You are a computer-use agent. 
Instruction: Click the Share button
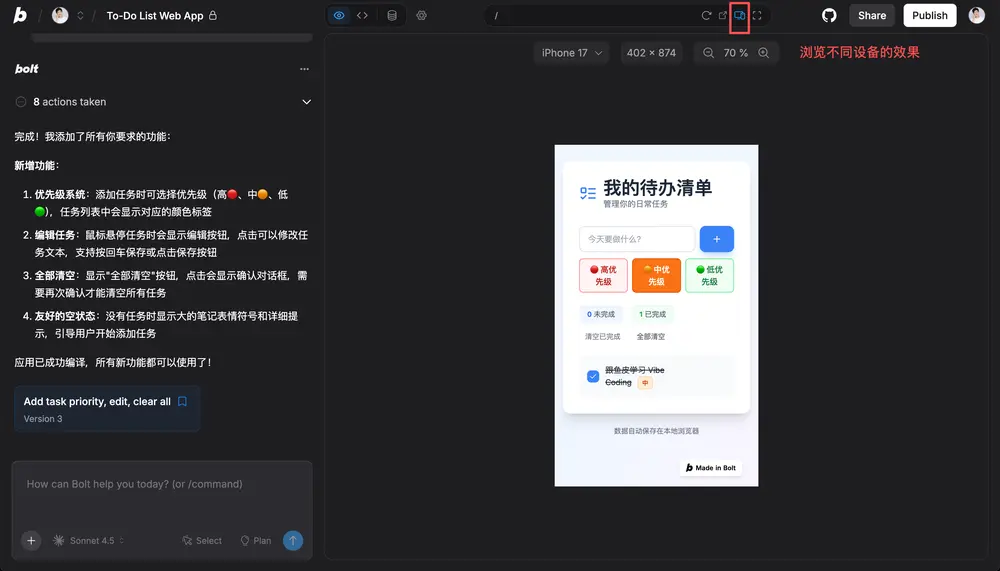coord(872,15)
